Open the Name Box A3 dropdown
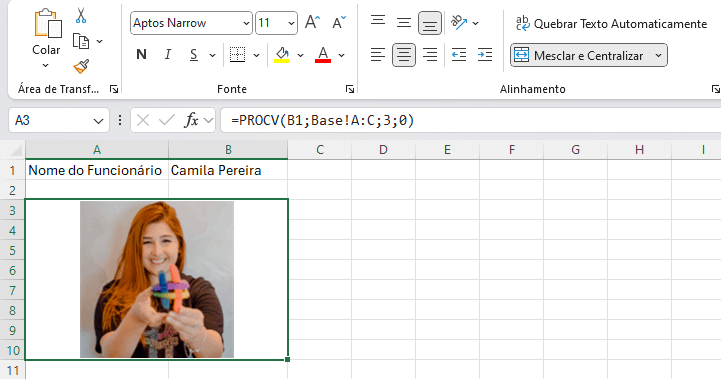Screen dimensions: 721x379 point(98,121)
